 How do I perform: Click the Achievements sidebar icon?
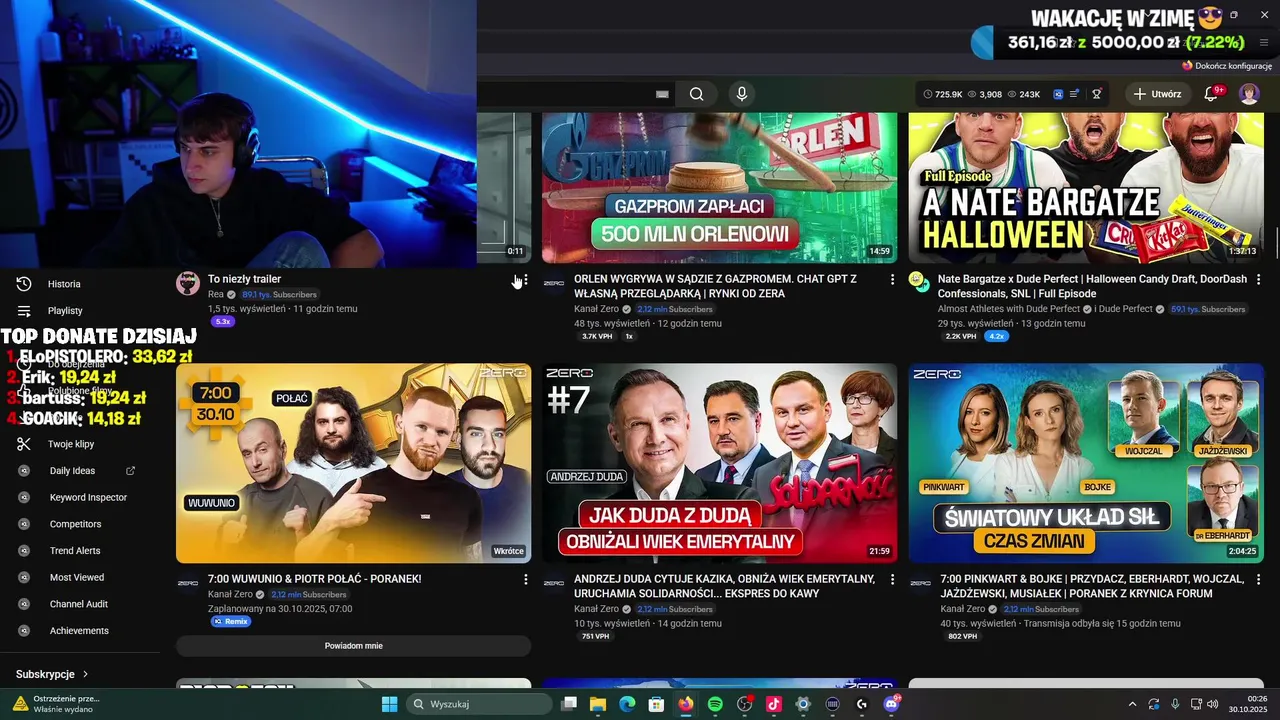tap(24, 631)
